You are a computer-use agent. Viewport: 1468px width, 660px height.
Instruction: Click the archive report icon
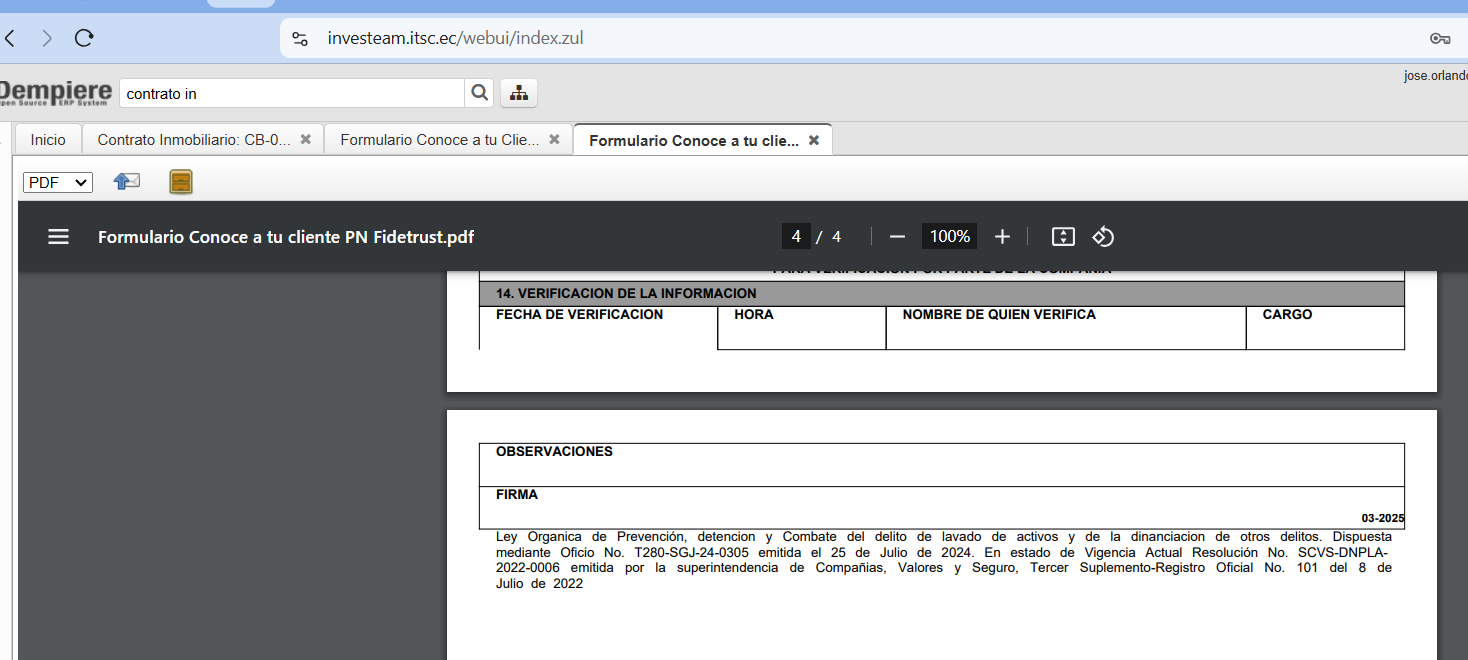point(181,182)
